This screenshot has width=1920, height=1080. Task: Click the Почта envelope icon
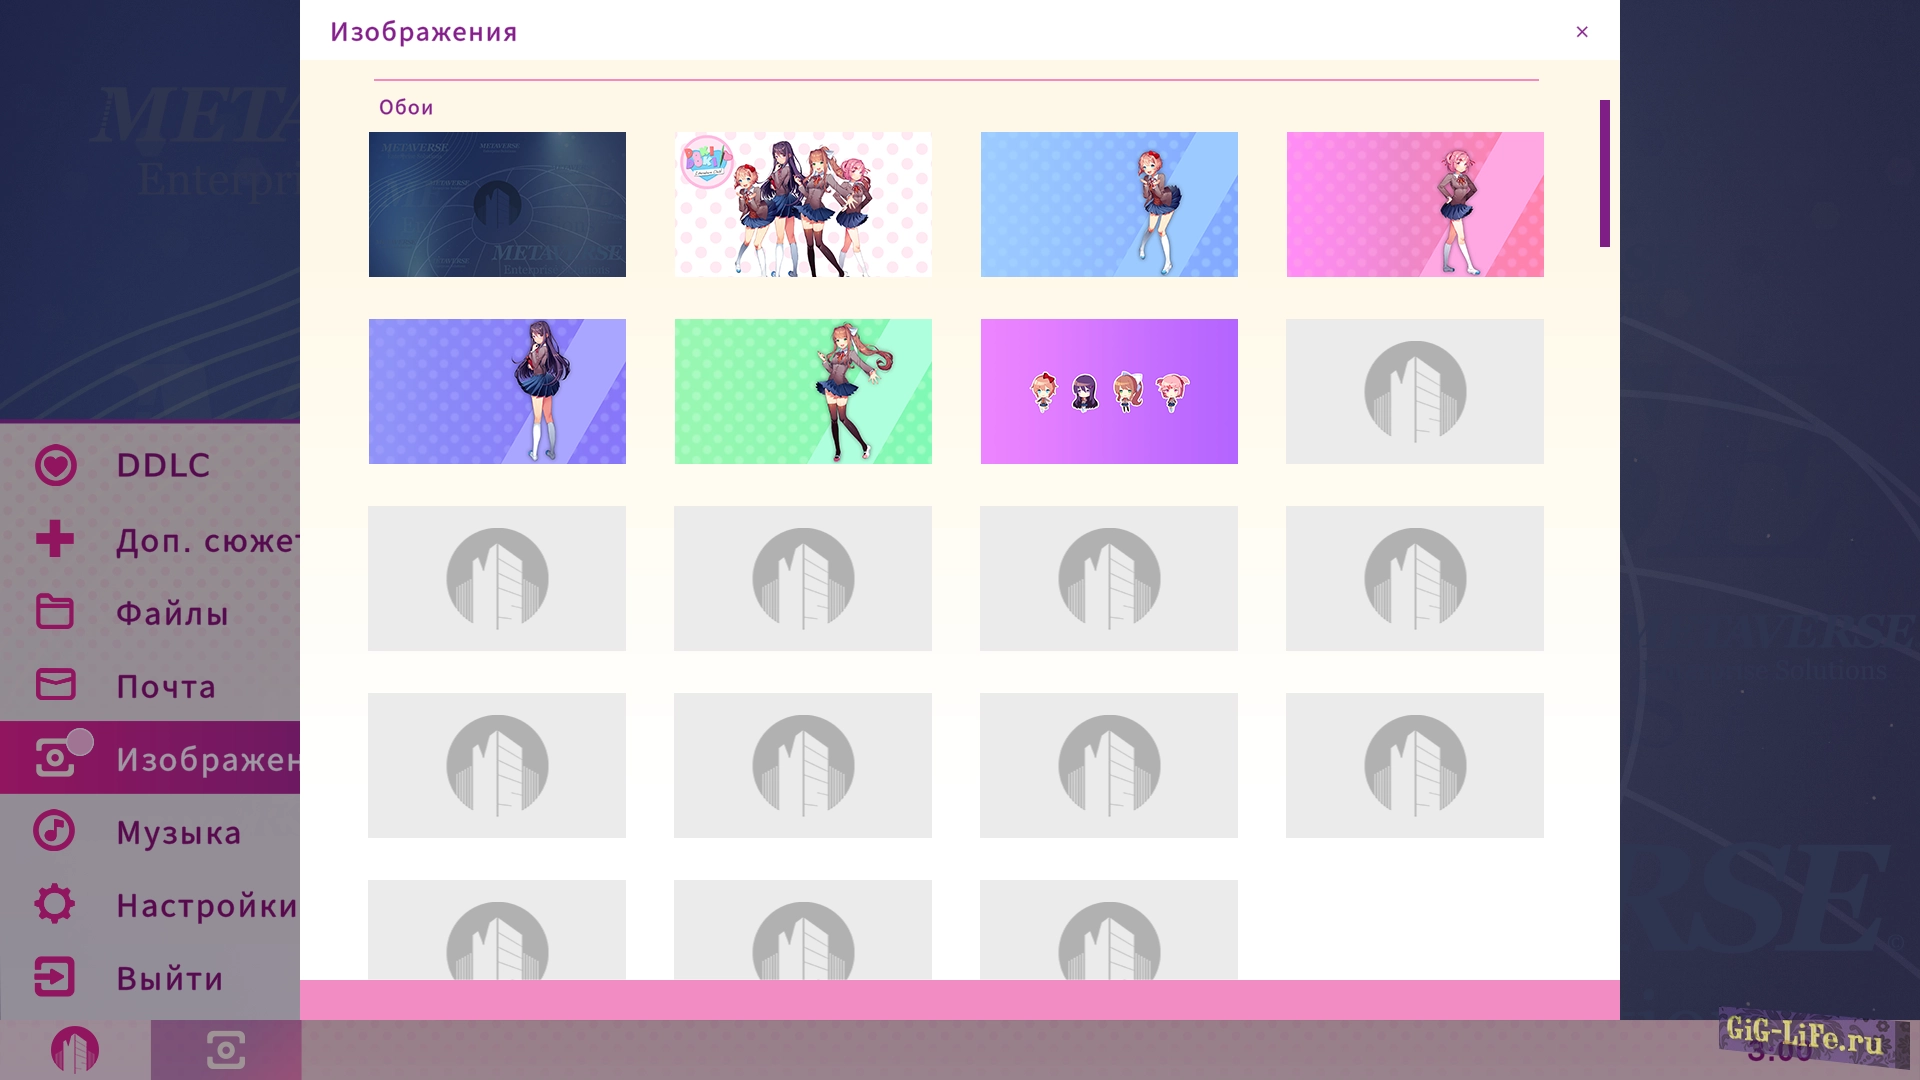pos(55,685)
